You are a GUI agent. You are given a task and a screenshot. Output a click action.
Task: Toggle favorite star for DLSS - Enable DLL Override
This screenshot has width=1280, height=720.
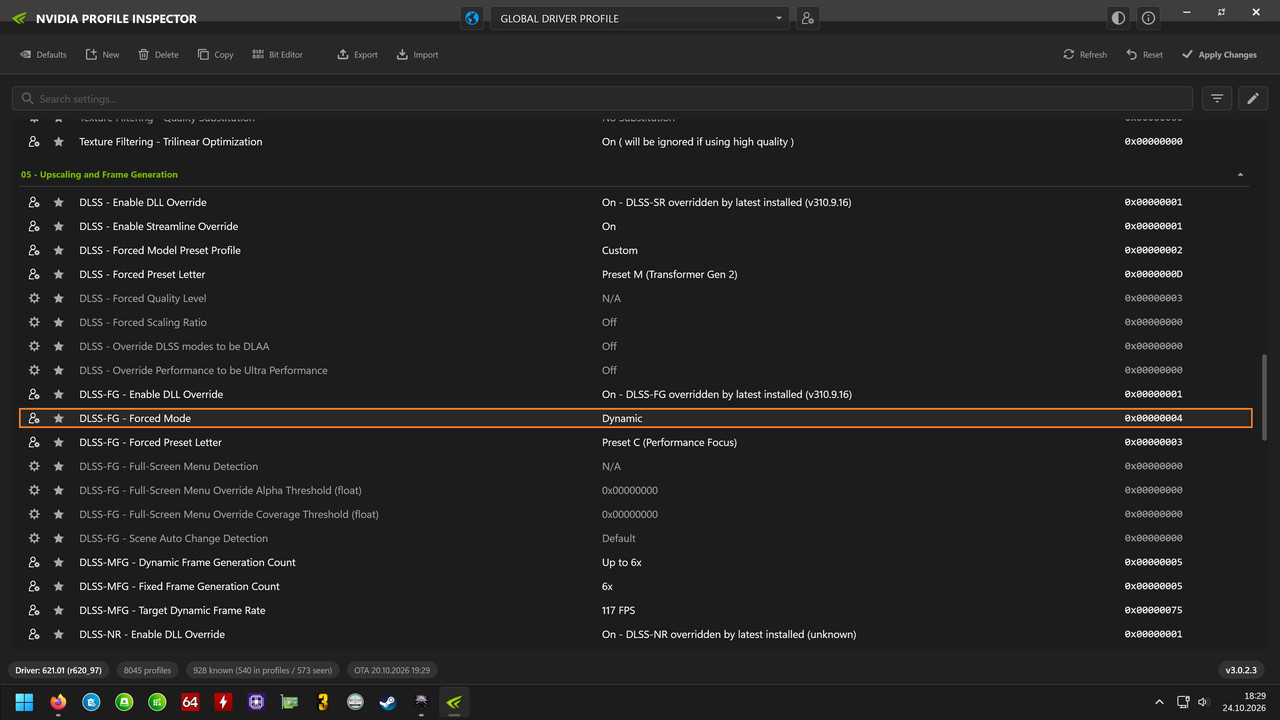[x=59, y=202]
